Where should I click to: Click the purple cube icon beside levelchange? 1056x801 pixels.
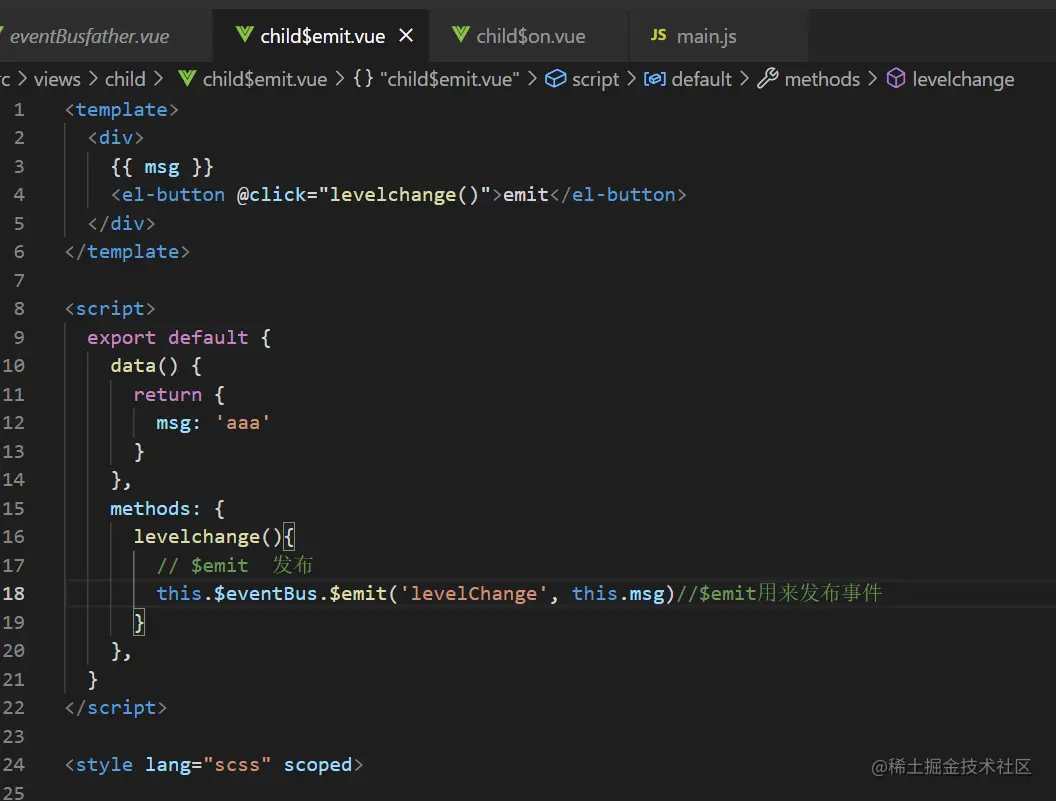(x=896, y=79)
